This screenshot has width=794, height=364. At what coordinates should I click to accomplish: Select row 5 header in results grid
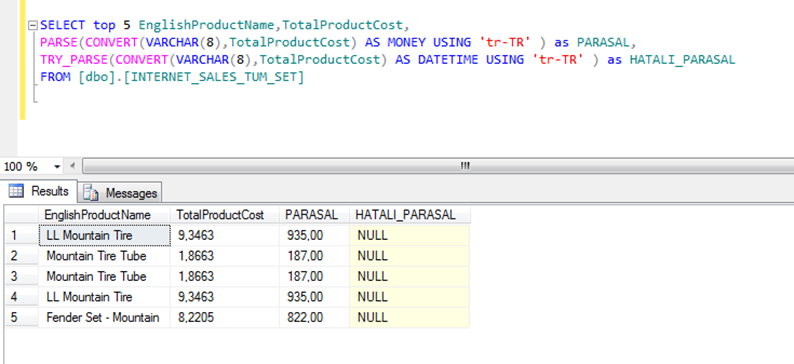click(21, 317)
